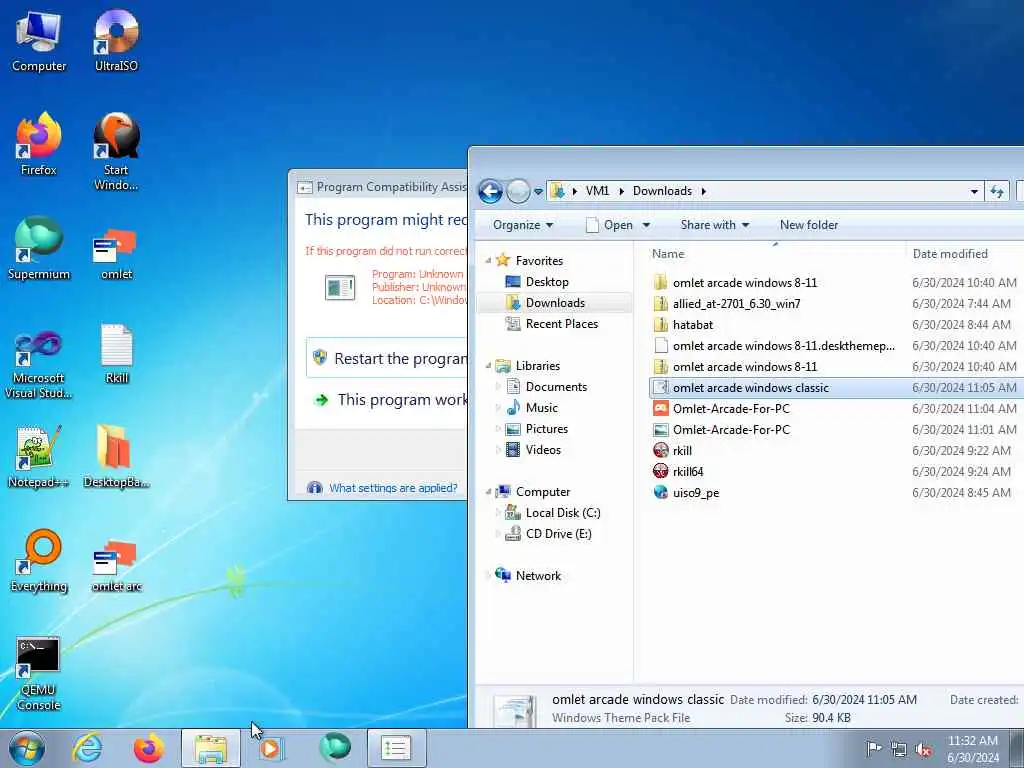
Task: Select the omlet arcade windows classic file
Action: pos(836,387)
